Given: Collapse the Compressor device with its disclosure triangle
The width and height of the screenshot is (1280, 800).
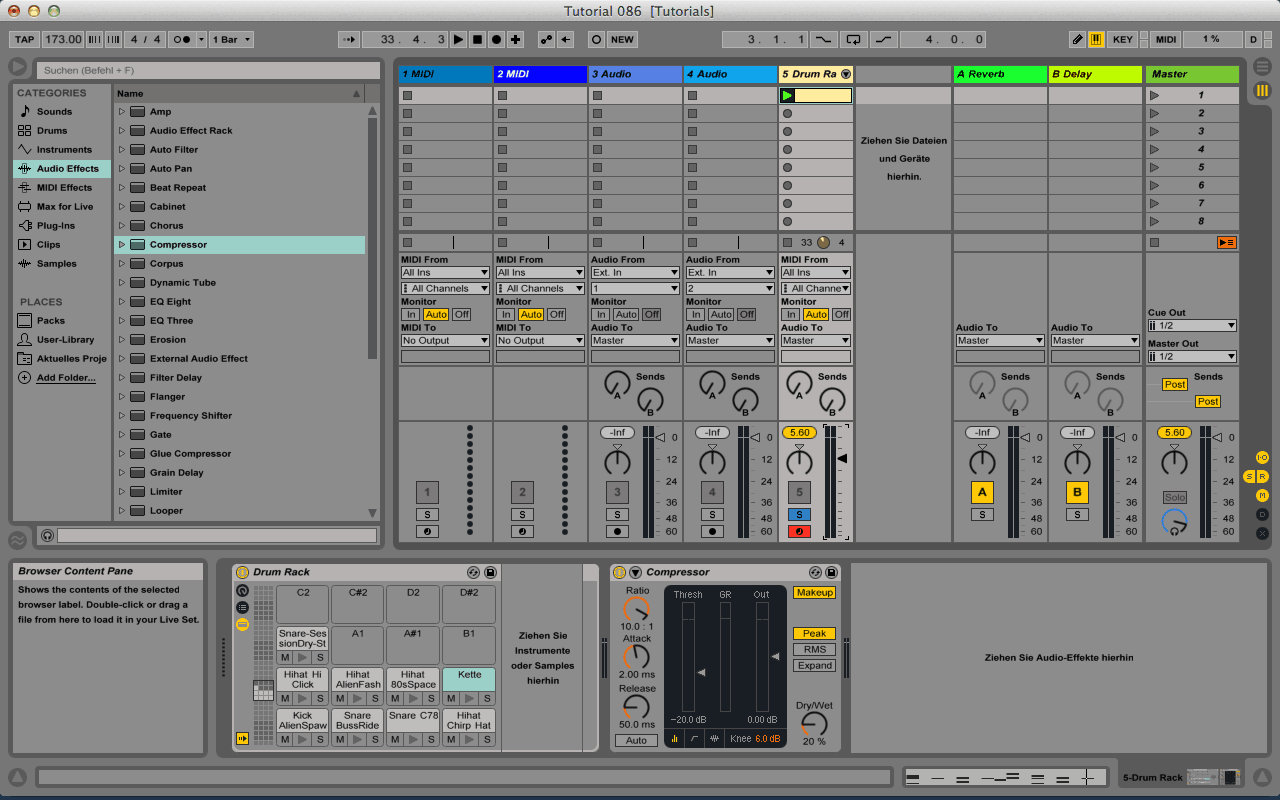Looking at the screenshot, I should 634,572.
